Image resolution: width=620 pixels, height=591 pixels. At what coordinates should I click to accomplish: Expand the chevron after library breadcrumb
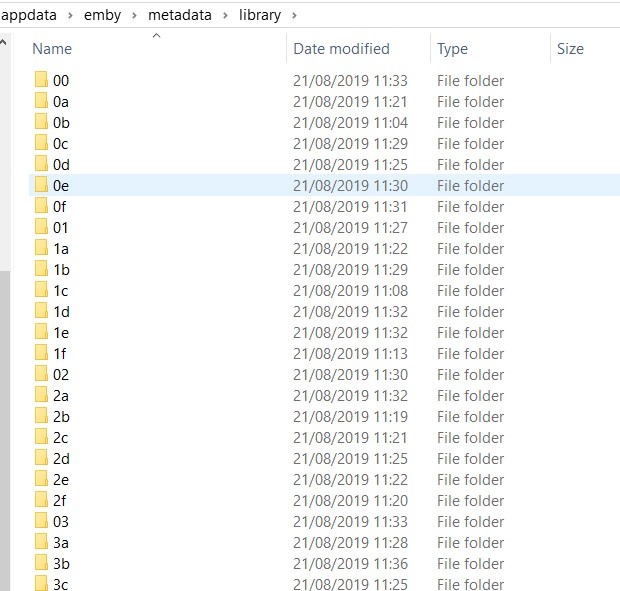(x=294, y=16)
